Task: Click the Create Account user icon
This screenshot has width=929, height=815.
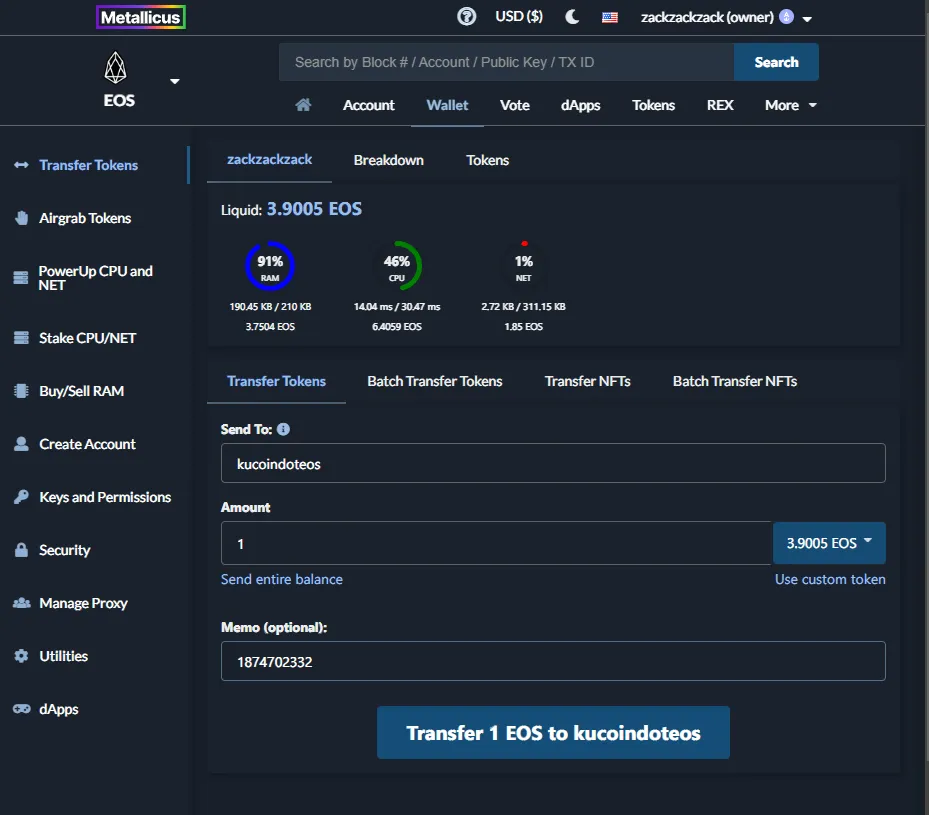Action: tap(21, 444)
